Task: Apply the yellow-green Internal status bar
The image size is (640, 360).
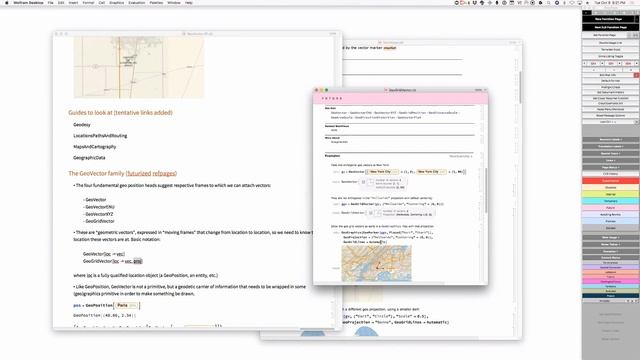Action: [611, 194]
